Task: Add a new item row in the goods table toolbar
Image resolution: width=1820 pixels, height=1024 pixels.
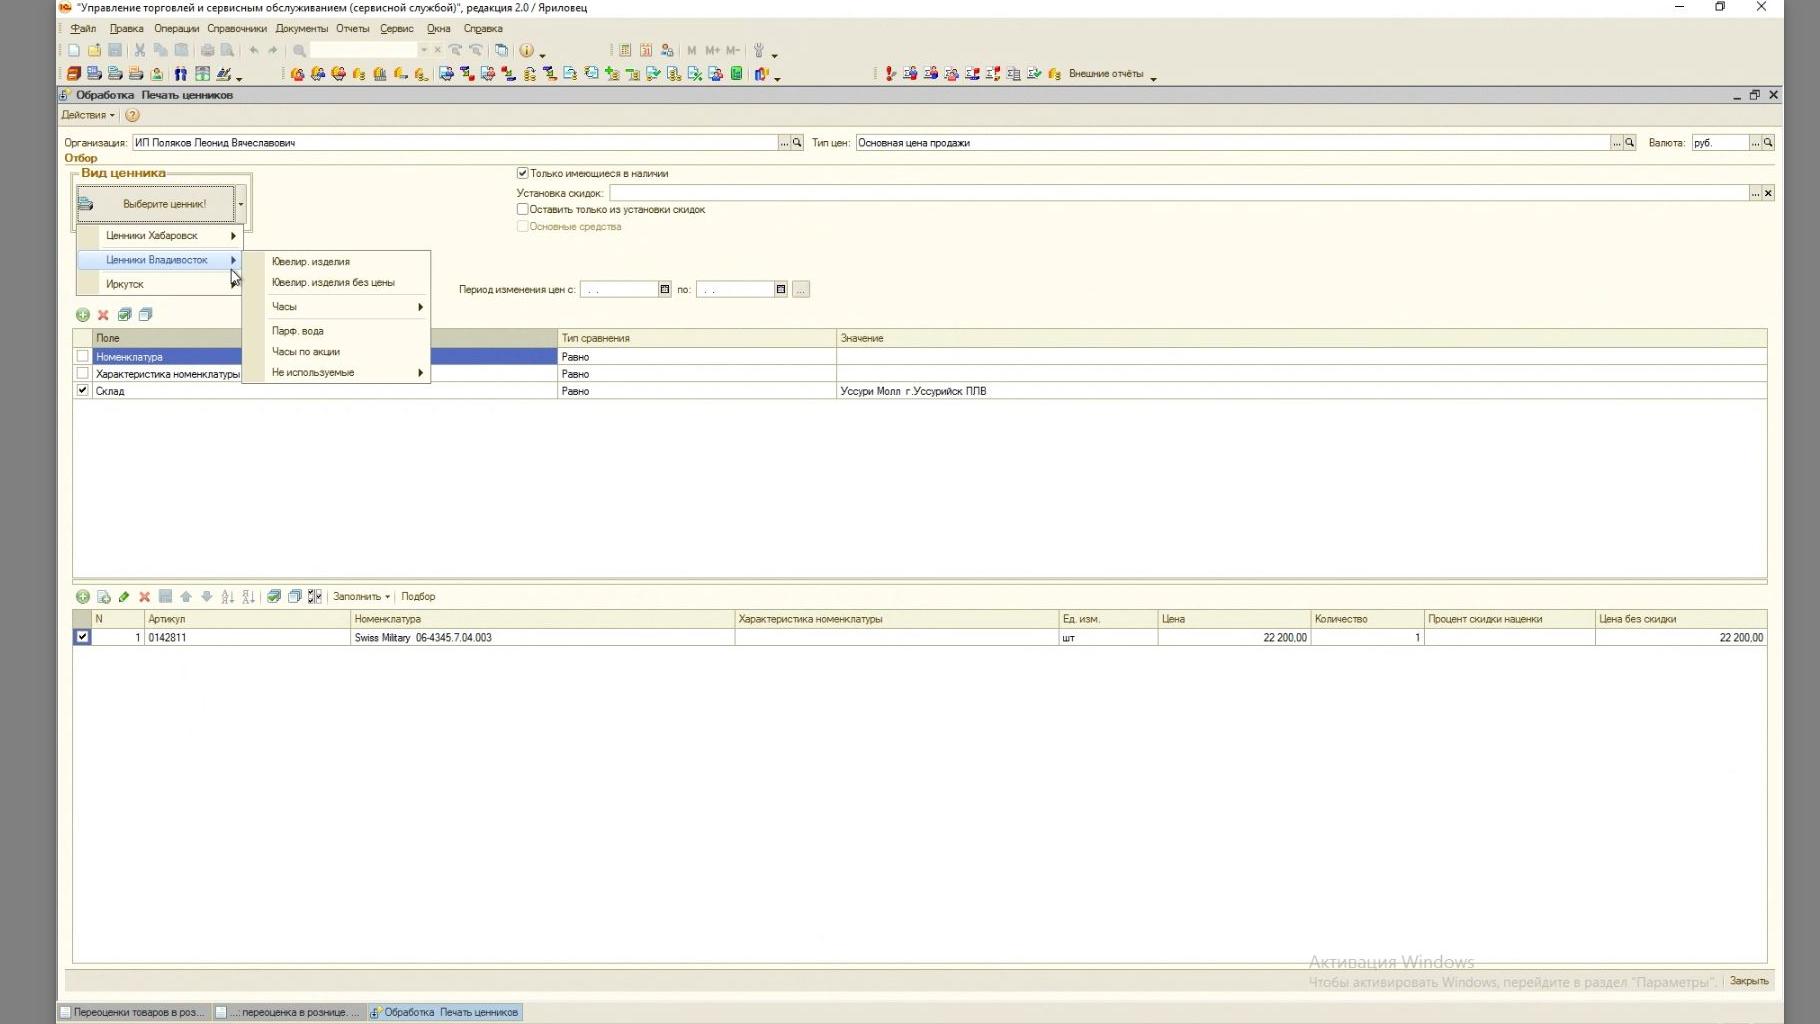Action: (83, 597)
